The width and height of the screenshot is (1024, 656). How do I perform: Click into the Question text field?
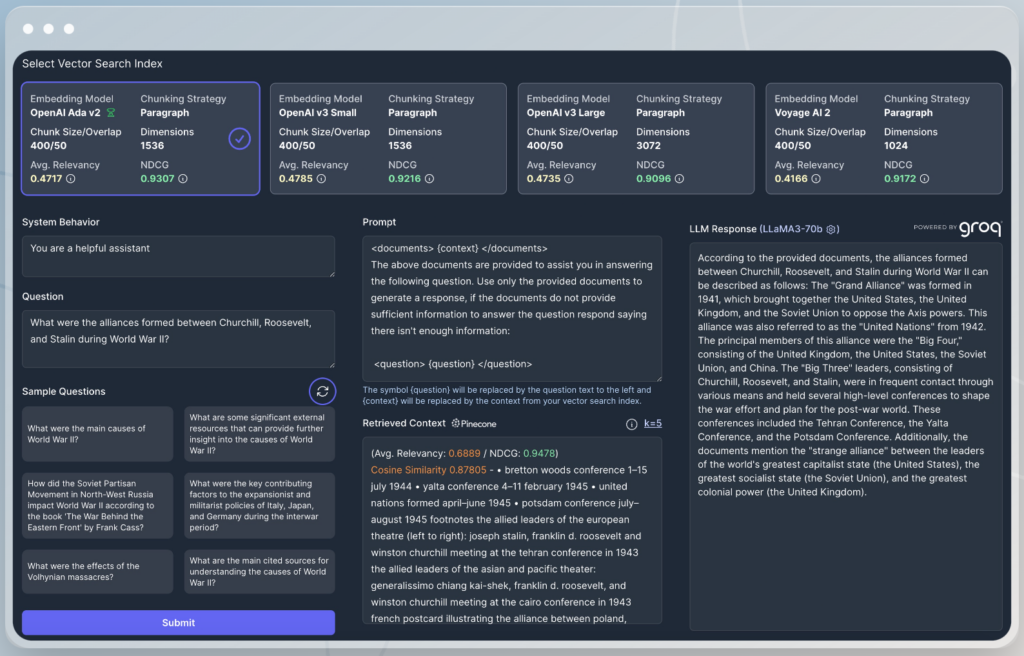(x=178, y=338)
